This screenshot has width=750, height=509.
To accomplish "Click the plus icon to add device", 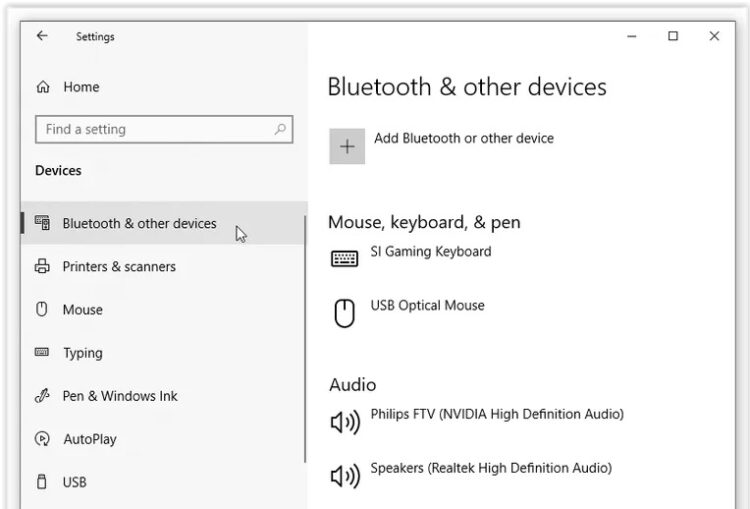I will (347, 147).
